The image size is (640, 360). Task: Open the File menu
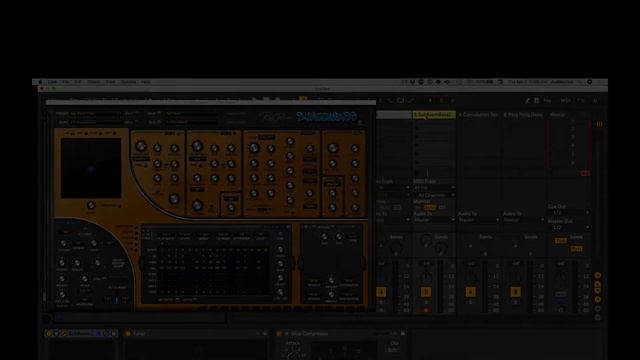pos(66,82)
